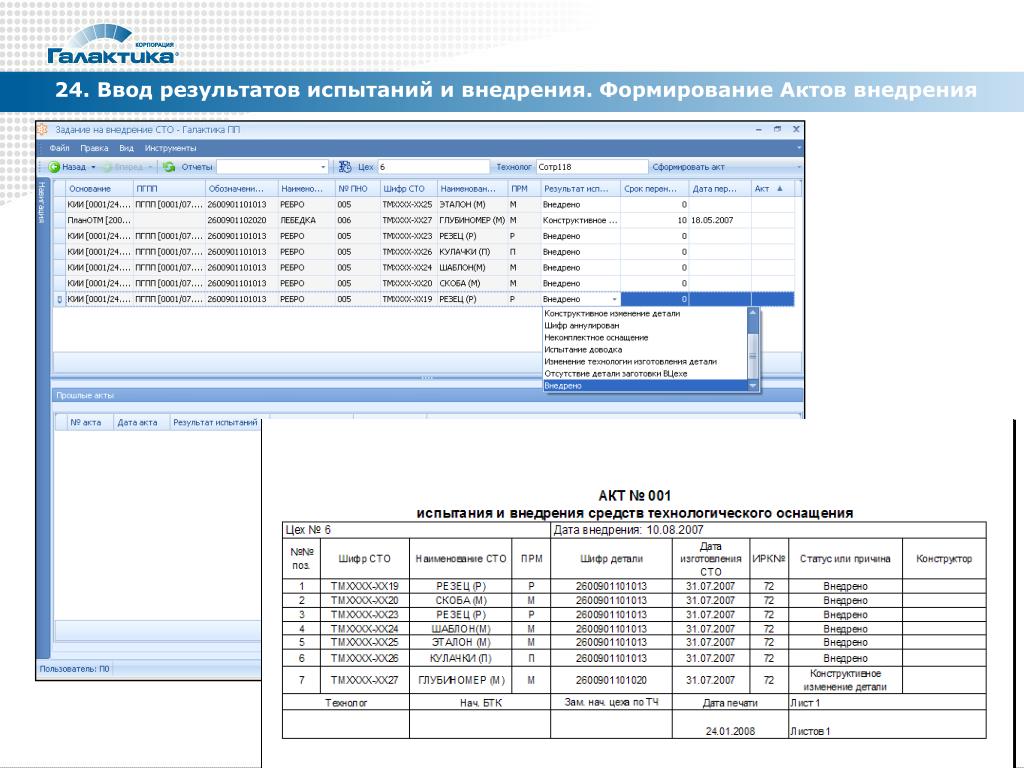Open the Назад history dropdown arrow
The height and width of the screenshot is (768, 1024).
pyautogui.click(x=93, y=167)
